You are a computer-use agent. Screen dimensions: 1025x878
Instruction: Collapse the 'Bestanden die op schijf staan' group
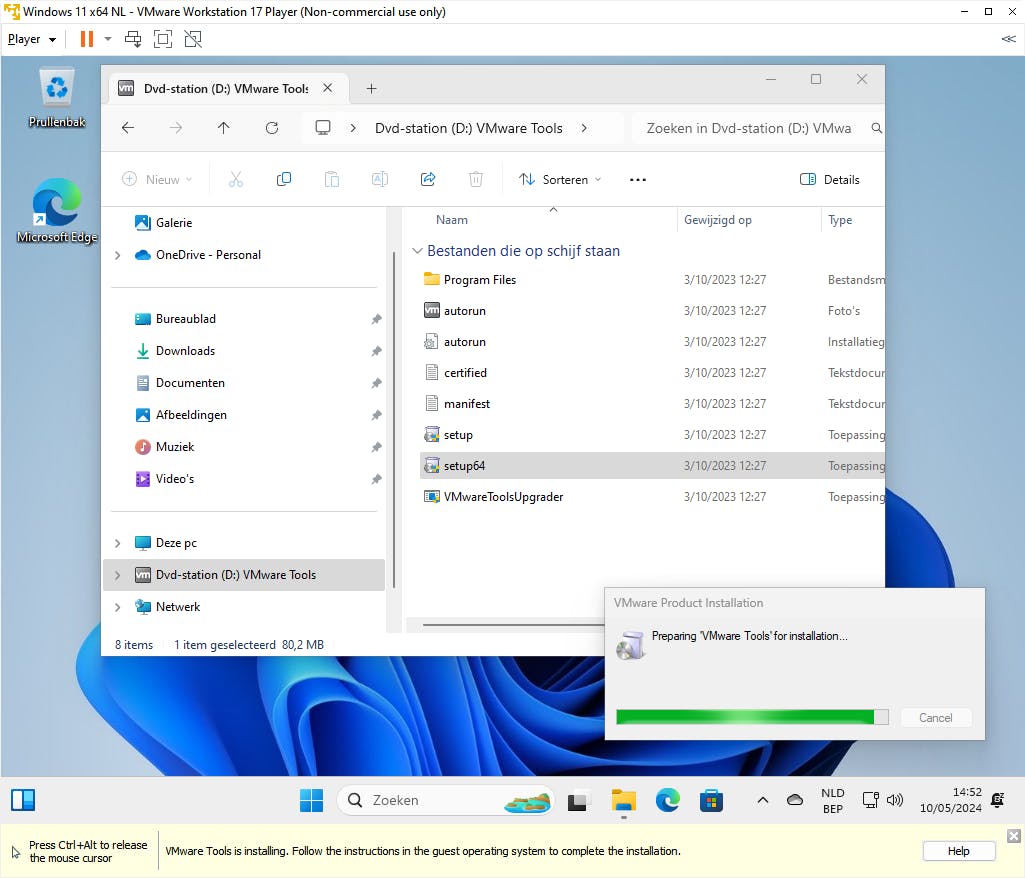click(x=417, y=251)
